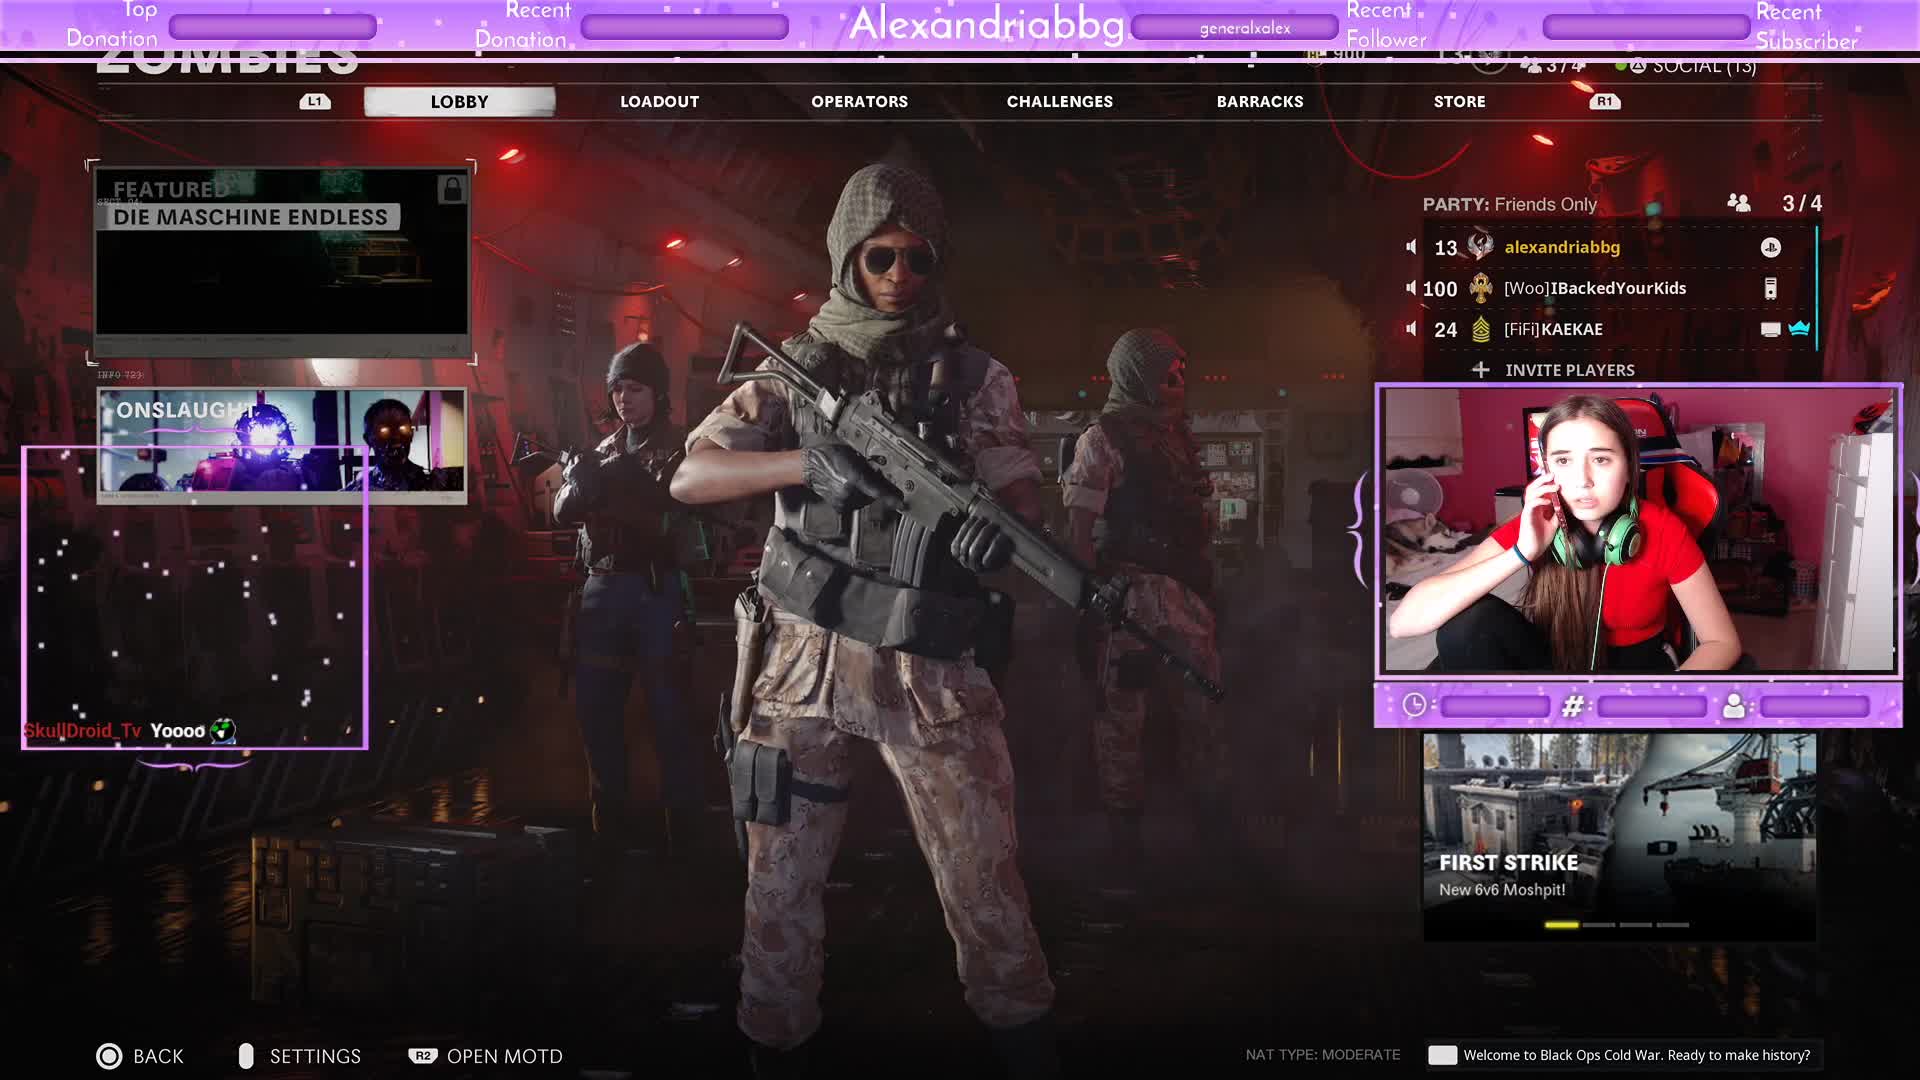Select the Die Maschine Endless featured card

pyautogui.click(x=281, y=262)
